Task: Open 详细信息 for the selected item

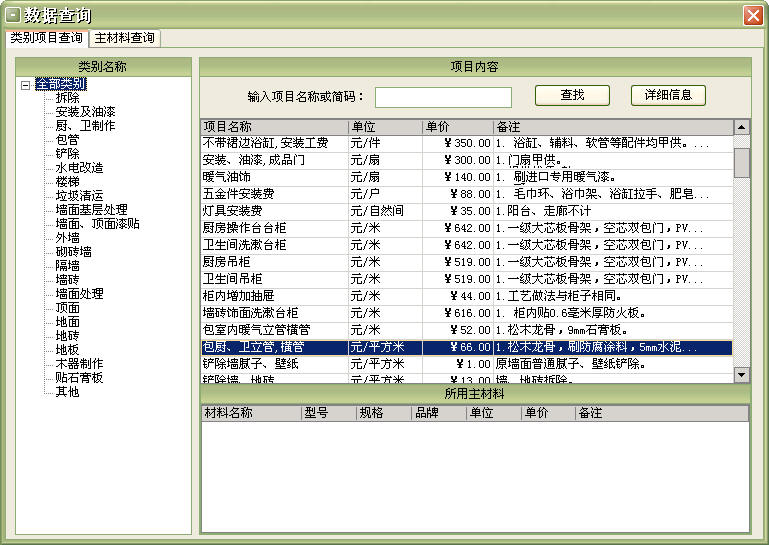Action: [668, 95]
